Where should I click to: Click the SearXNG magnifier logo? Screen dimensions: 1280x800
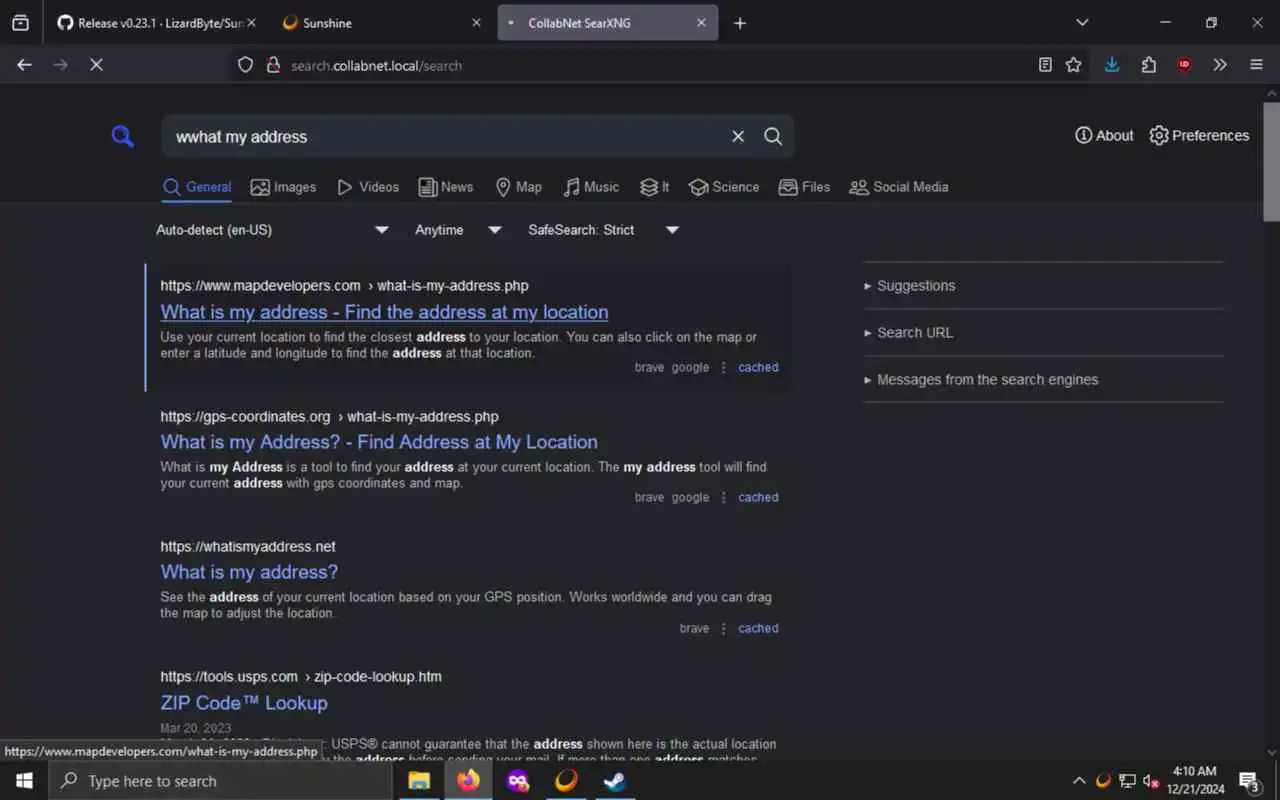click(x=122, y=137)
